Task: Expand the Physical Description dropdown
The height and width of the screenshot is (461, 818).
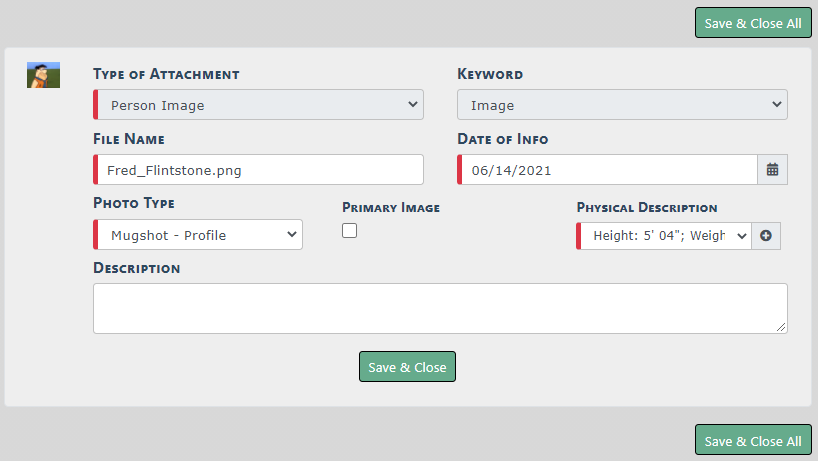Action: (x=664, y=236)
